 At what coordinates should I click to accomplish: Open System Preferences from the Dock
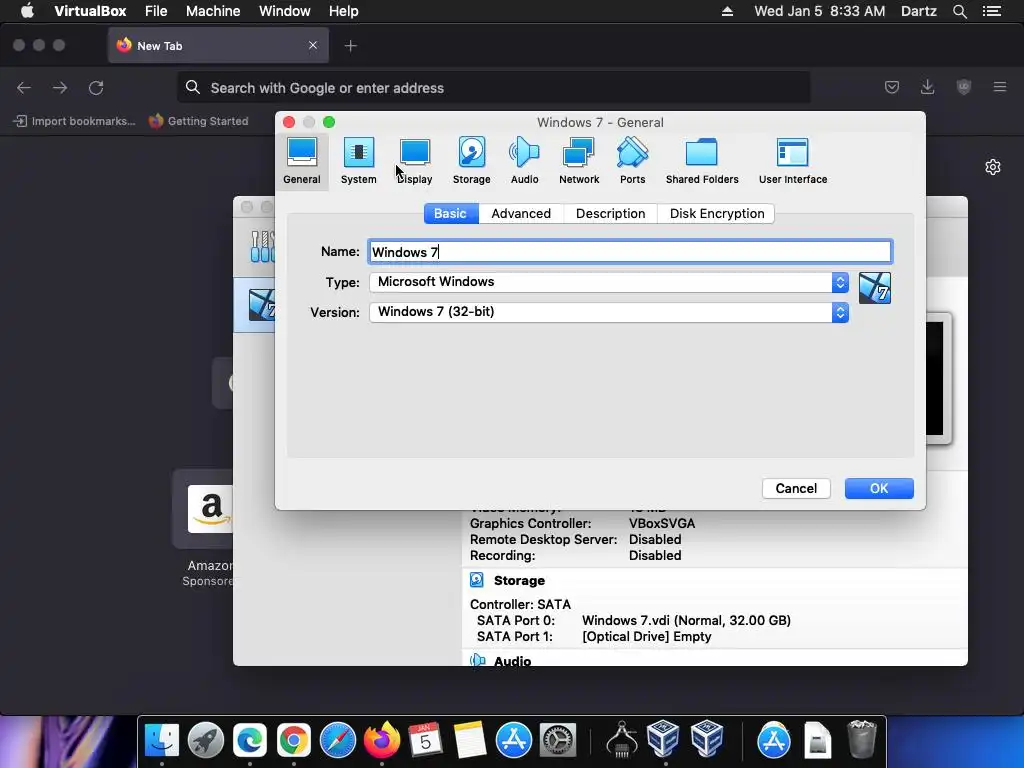(x=557, y=740)
